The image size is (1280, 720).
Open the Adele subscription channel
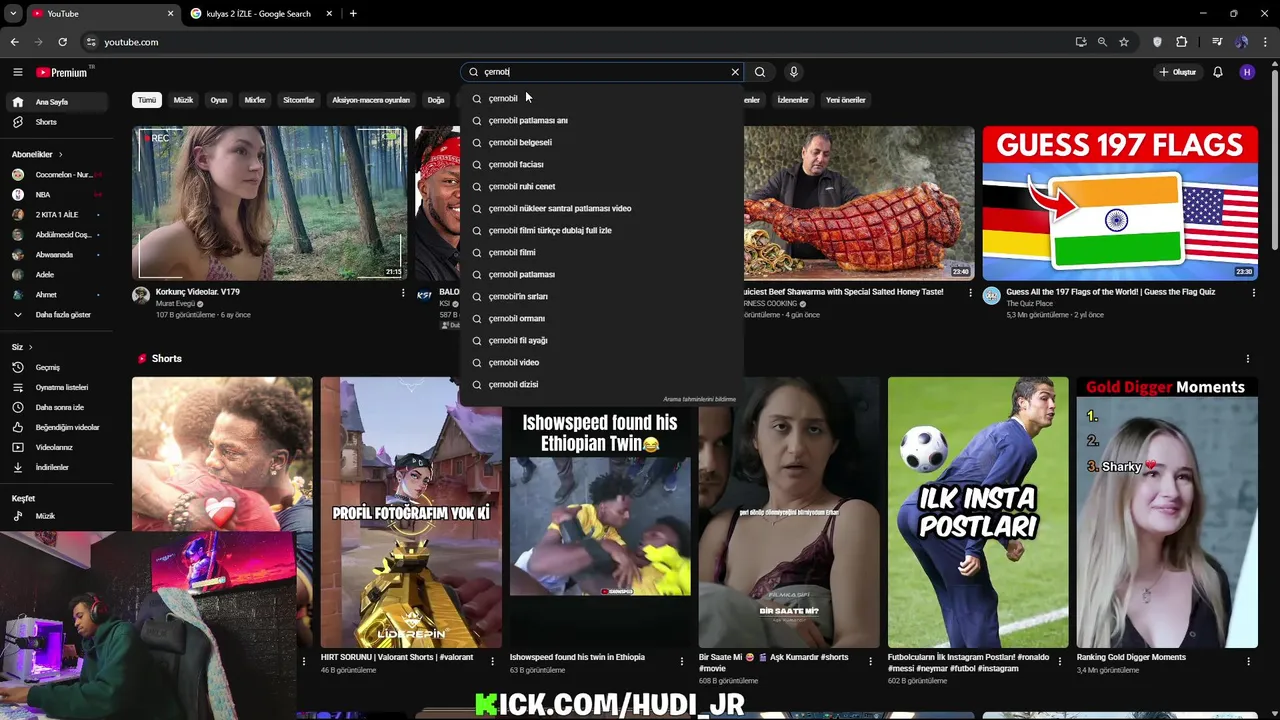[57, 274]
